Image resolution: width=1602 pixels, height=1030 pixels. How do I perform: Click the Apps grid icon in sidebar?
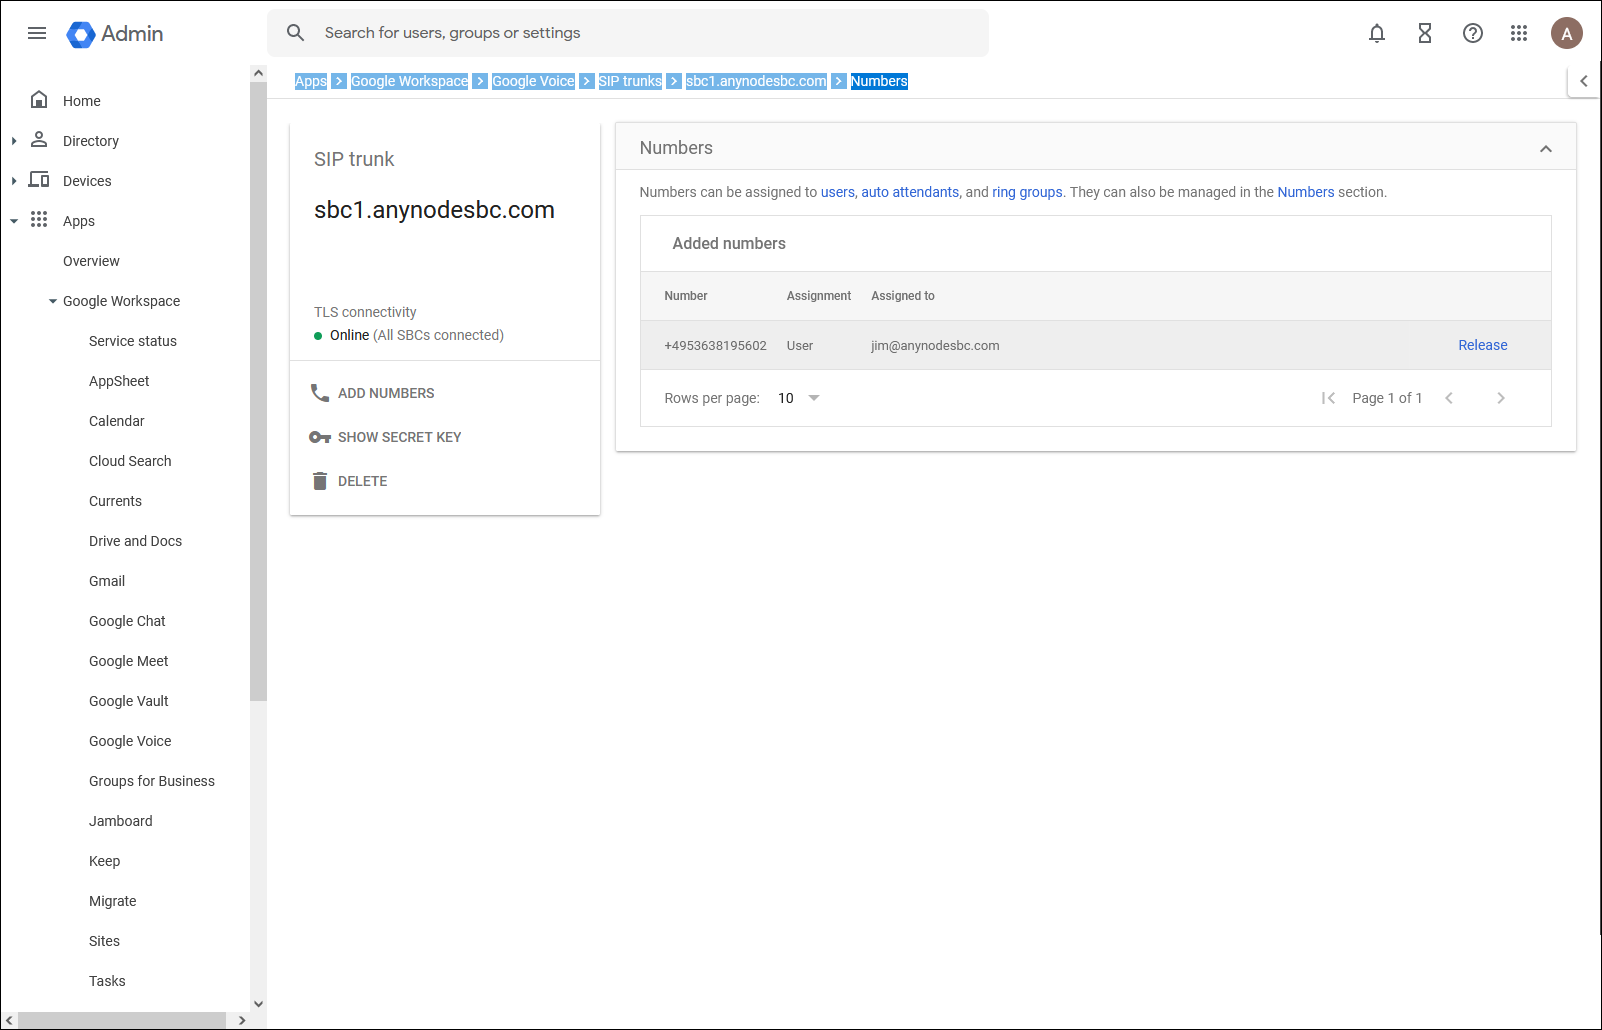[x=39, y=219]
